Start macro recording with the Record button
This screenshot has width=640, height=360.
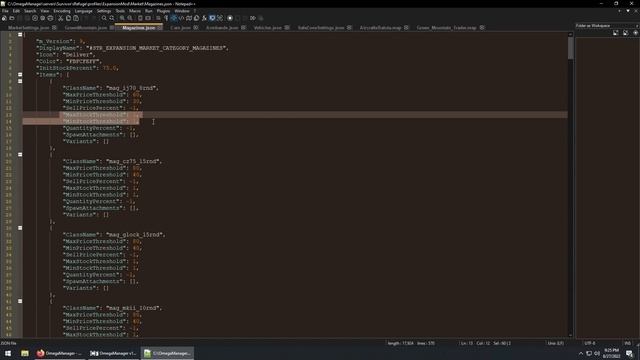[x=230, y=18]
